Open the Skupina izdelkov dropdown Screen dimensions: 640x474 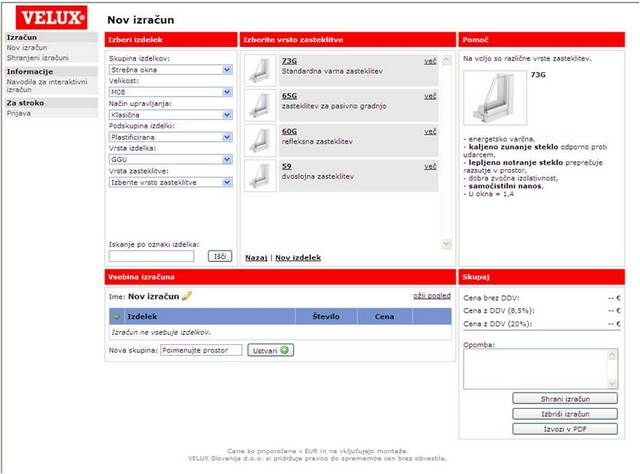point(171,71)
